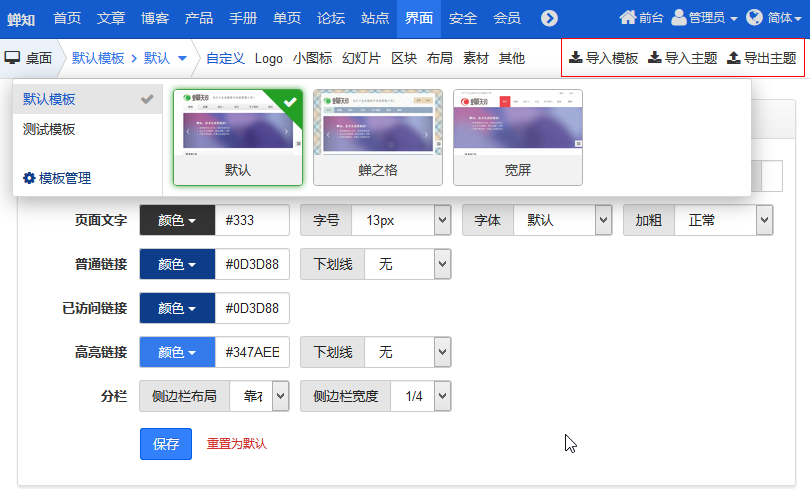Switch to the 区块 tab
Screen dimensions: 810x495
[404, 58]
